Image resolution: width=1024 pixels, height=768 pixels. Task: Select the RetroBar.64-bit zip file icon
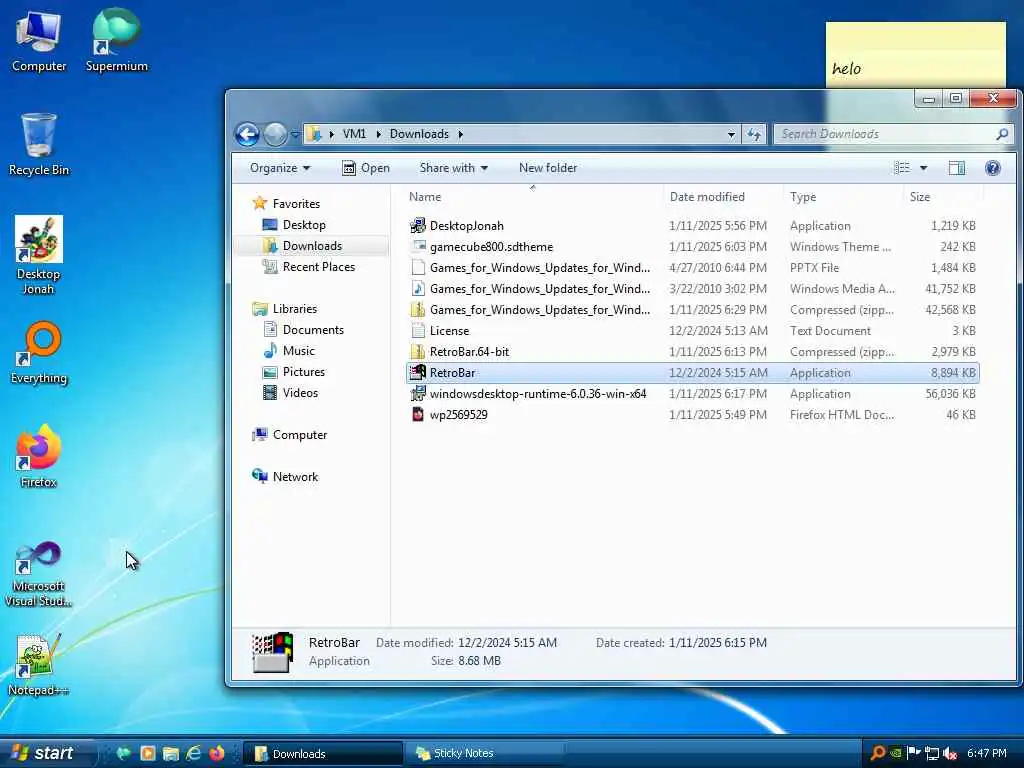(418, 351)
